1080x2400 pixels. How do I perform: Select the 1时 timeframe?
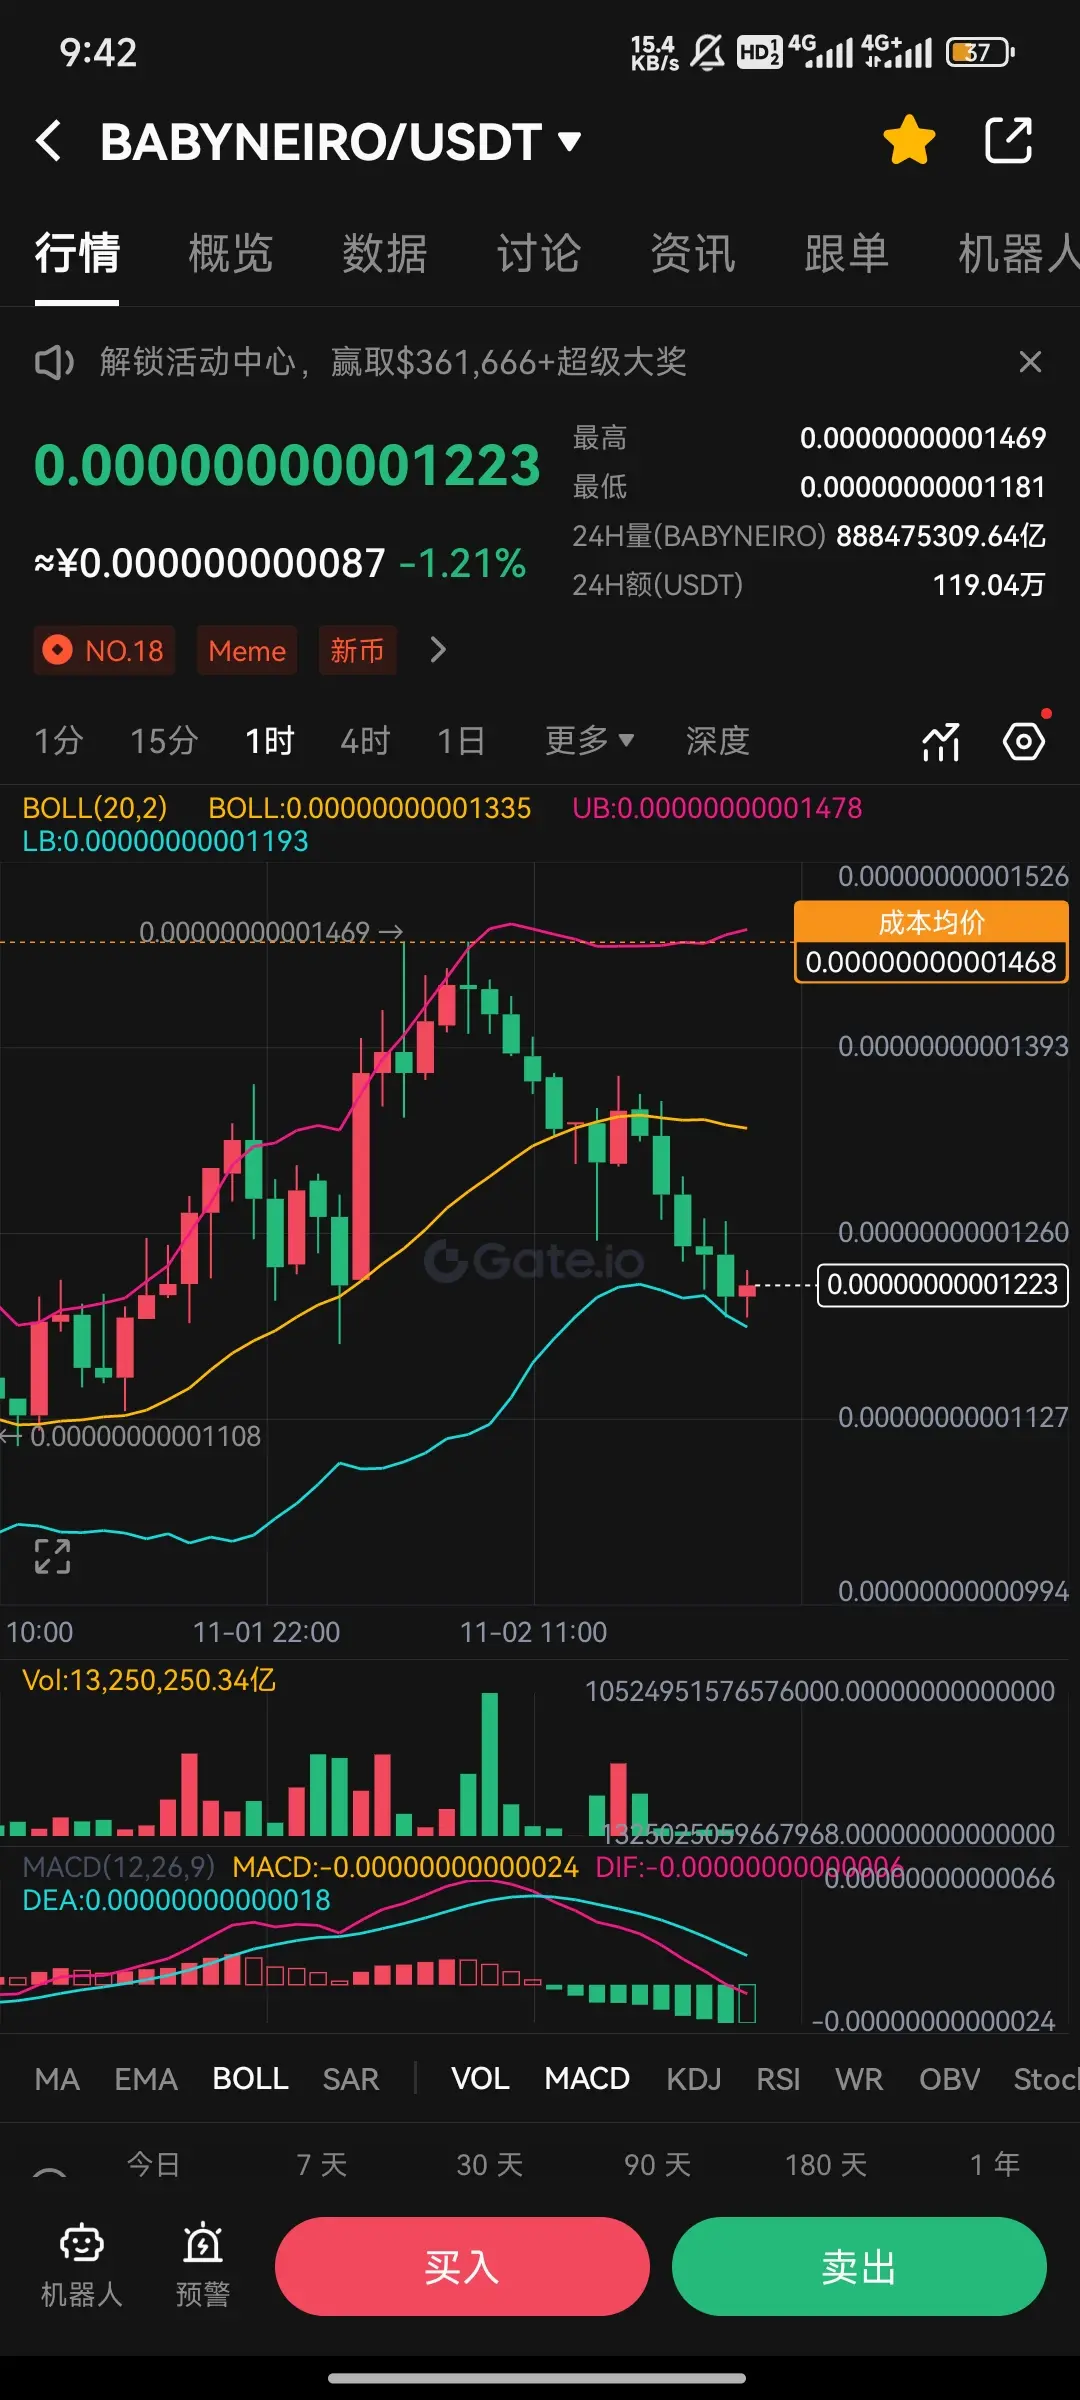pos(269,741)
